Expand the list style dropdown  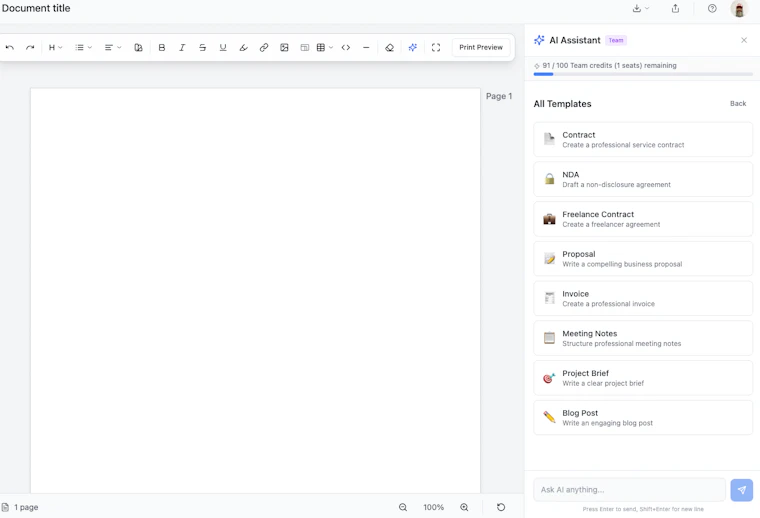[83, 47]
